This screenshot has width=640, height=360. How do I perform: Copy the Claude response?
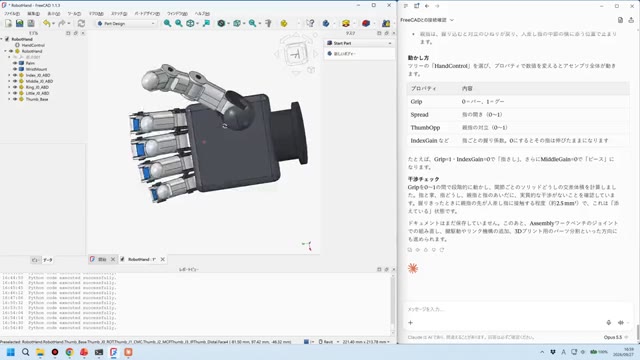(x=410, y=250)
